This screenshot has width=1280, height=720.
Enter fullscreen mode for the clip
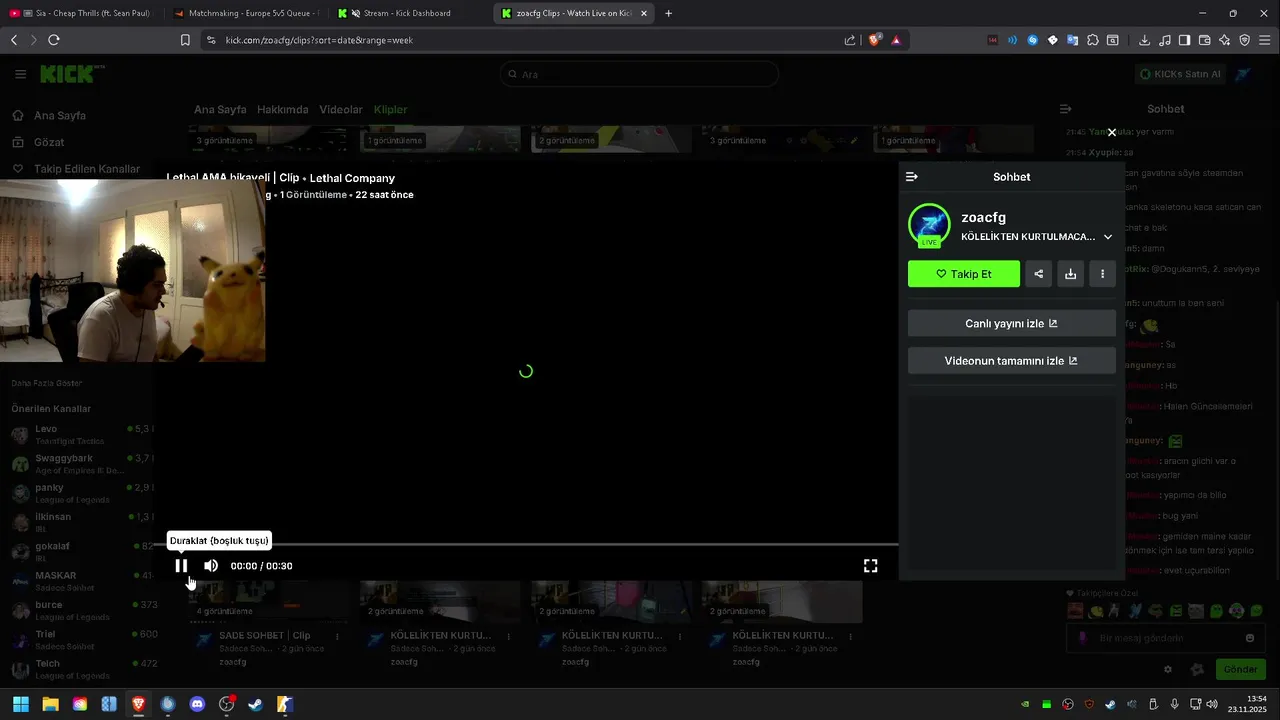[870, 566]
